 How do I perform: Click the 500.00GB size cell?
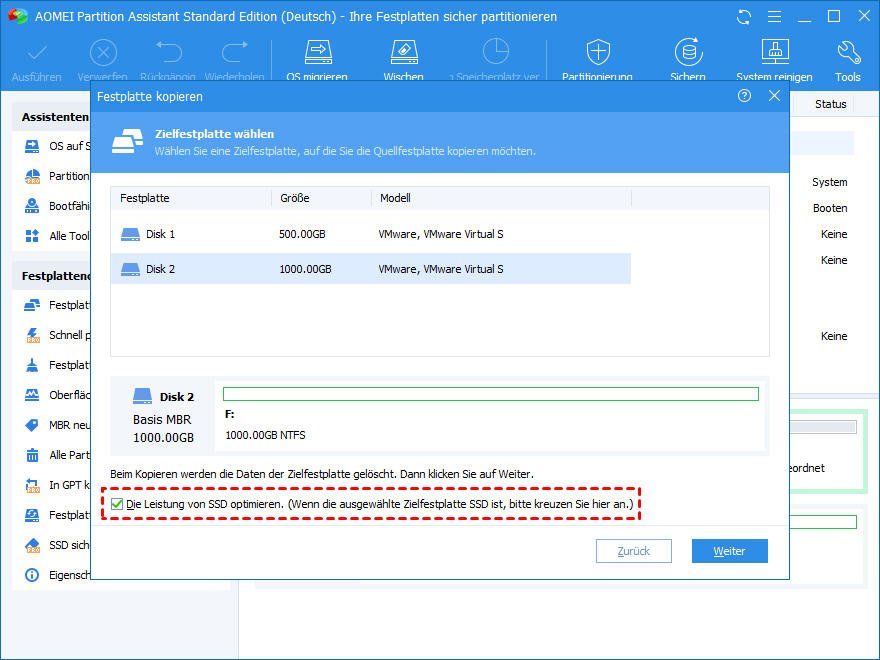click(x=302, y=234)
